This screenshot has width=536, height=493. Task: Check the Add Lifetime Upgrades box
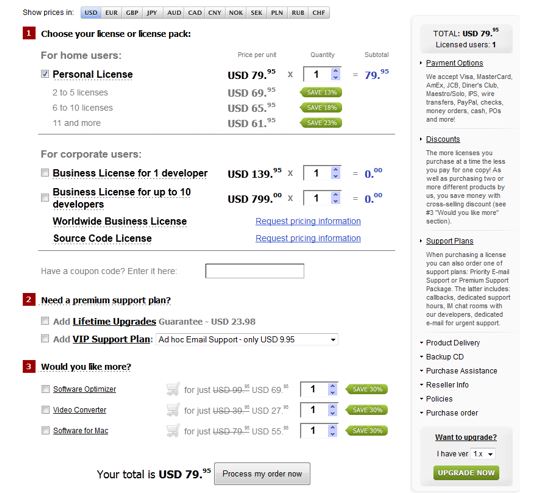(45, 321)
